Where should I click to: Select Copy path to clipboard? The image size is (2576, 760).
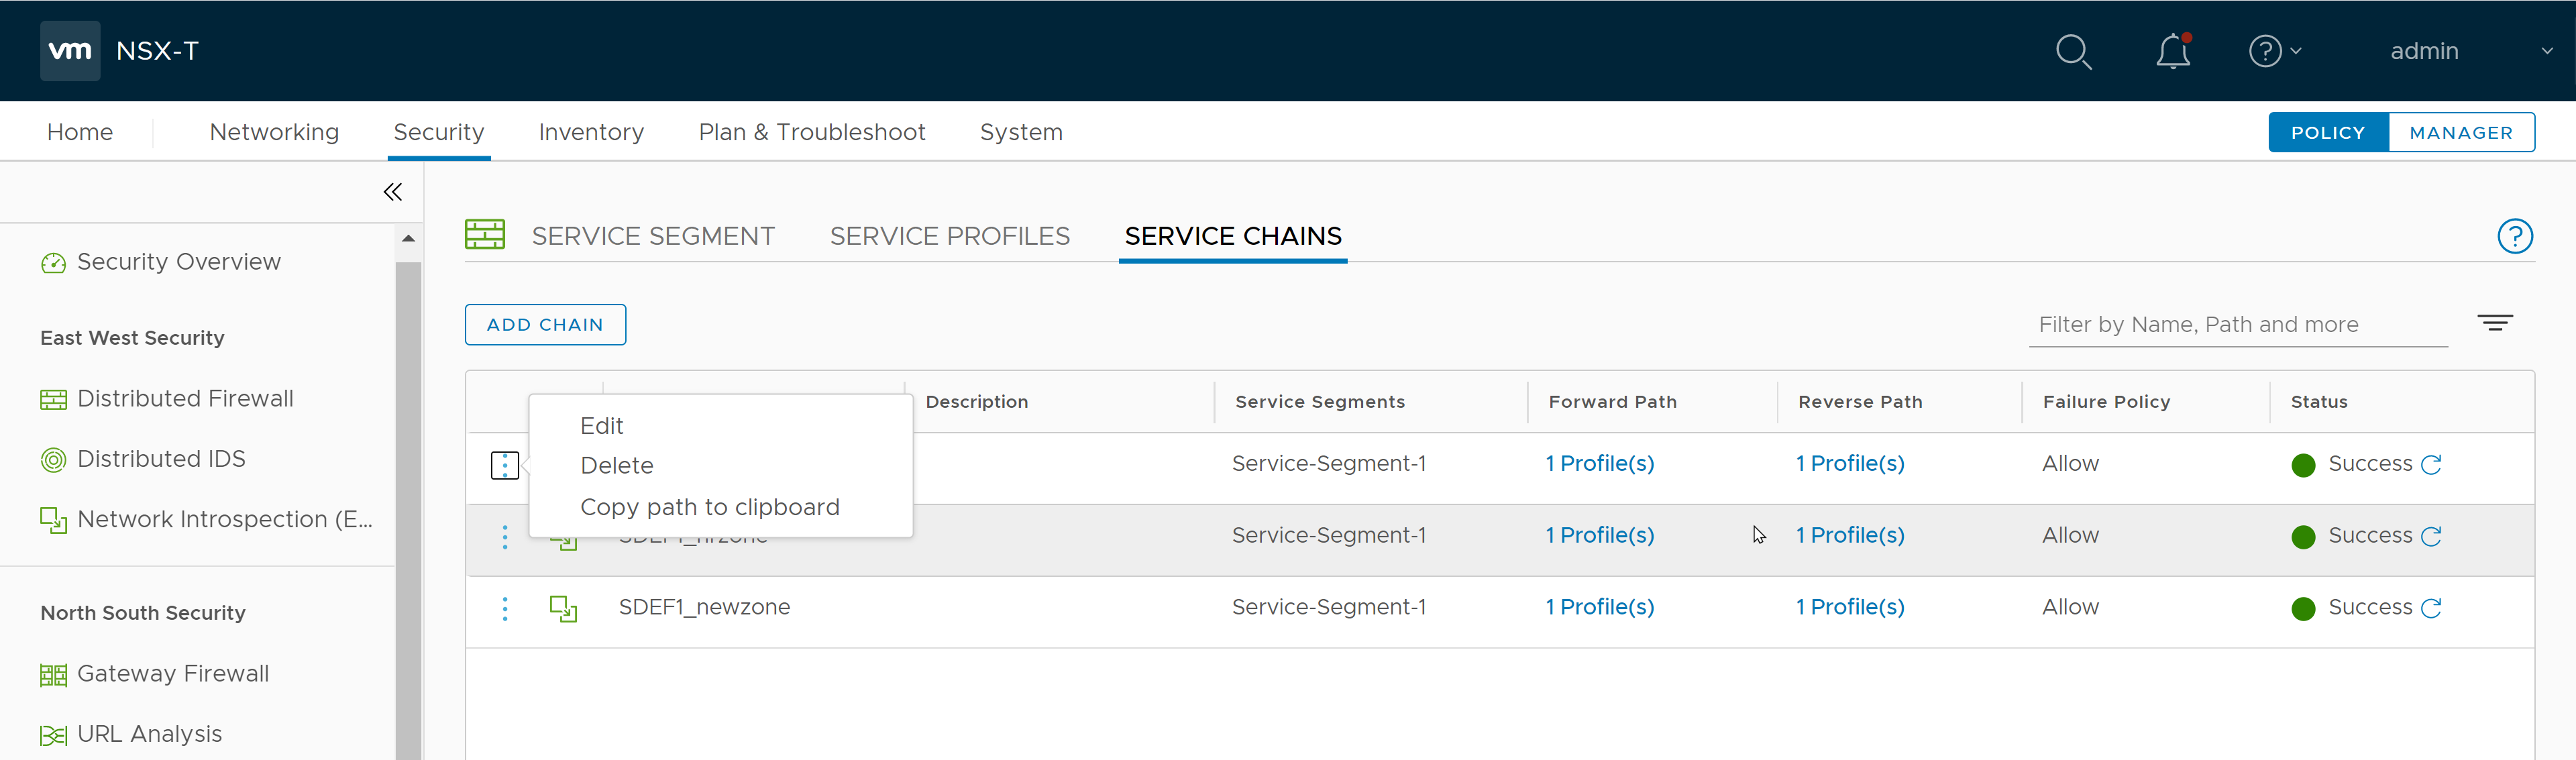coord(709,507)
